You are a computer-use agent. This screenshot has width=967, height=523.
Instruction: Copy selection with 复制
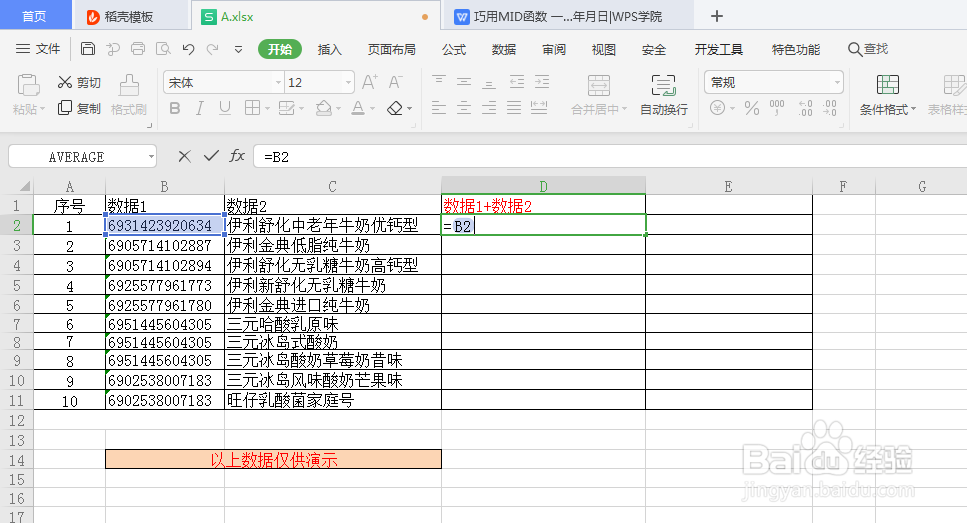coord(79,109)
